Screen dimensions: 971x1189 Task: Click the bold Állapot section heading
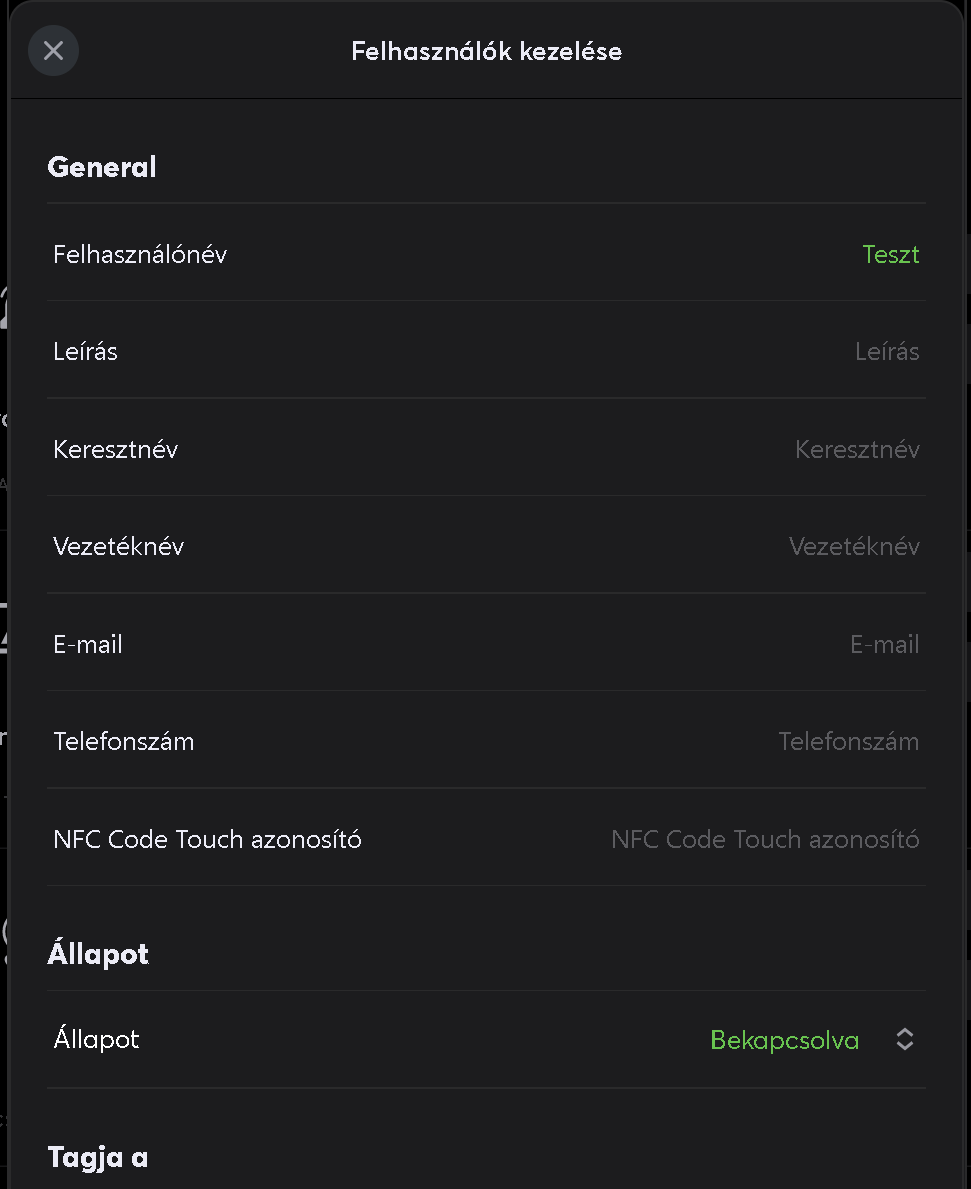click(x=98, y=952)
